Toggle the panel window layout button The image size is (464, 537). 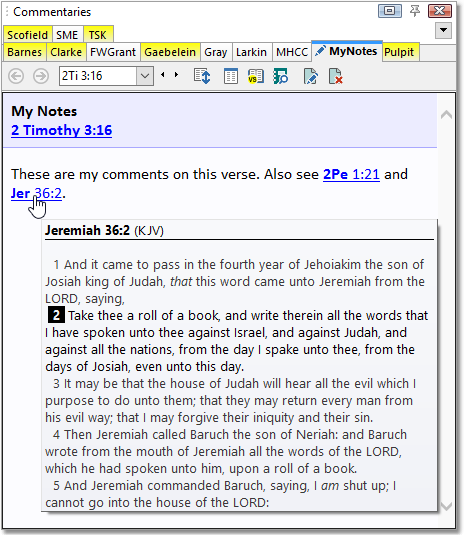pyautogui.click(x=390, y=11)
